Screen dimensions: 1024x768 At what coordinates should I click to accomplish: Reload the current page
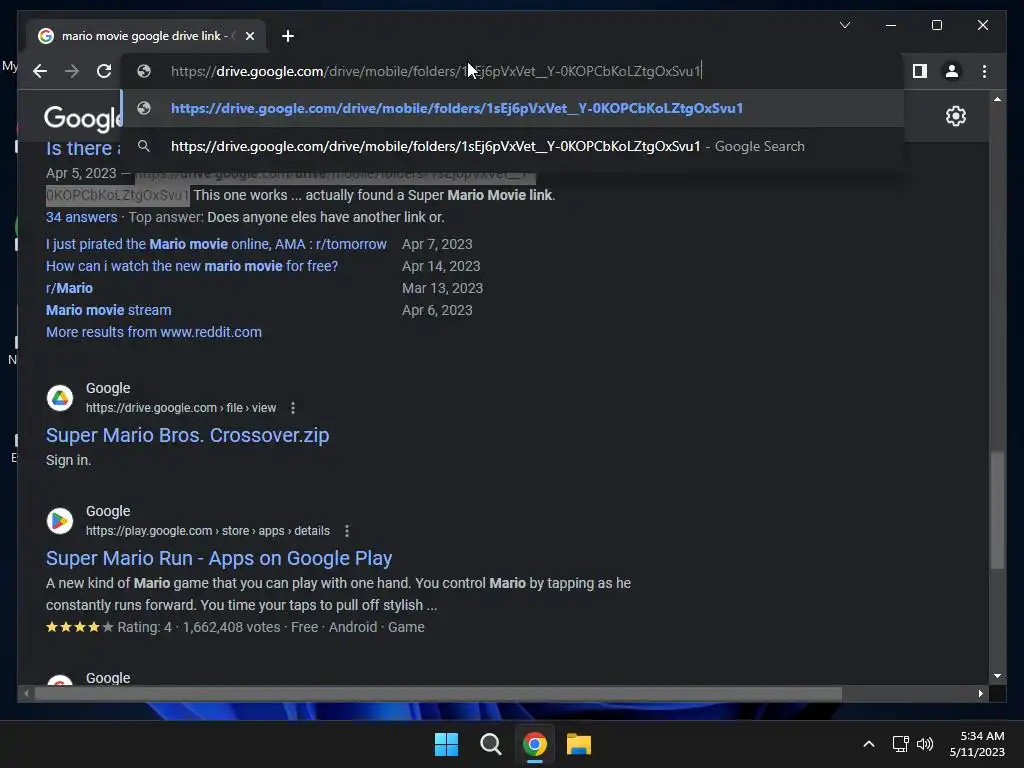click(104, 71)
